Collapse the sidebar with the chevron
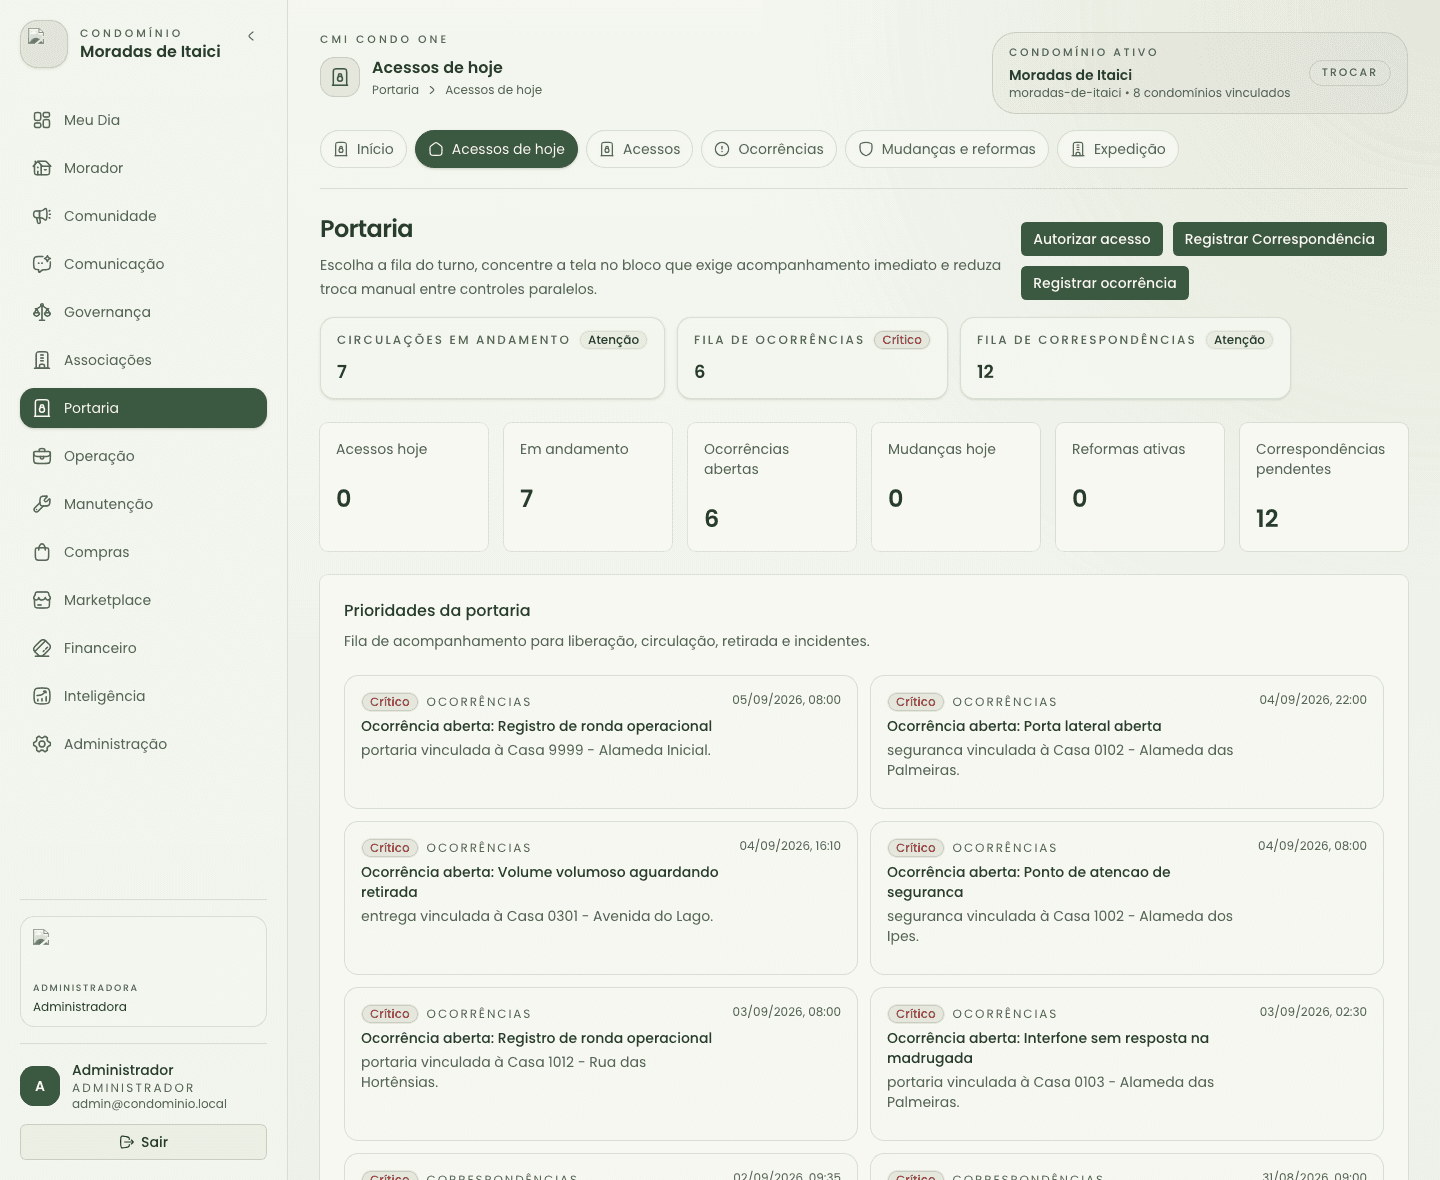This screenshot has width=1440, height=1180. click(x=251, y=36)
